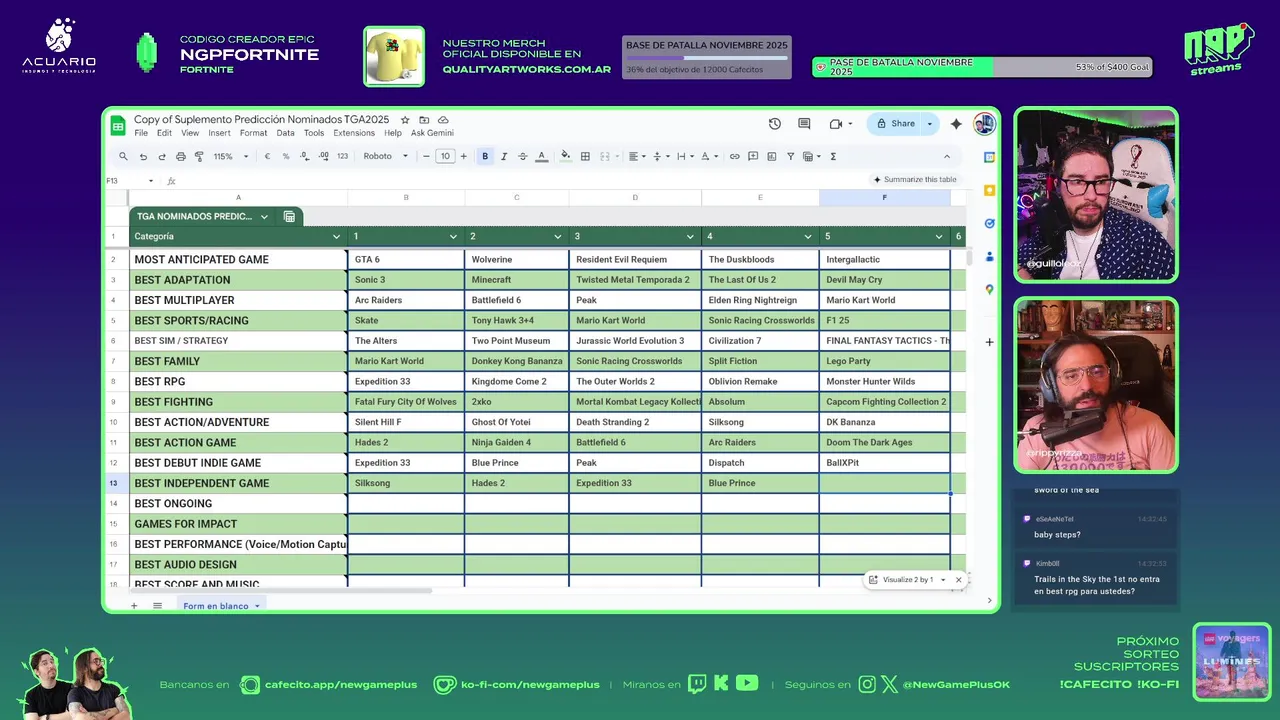This screenshot has height=720, width=1280.
Task: Create a filter using funnel icon
Action: pyautogui.click(x=790, y=156)
